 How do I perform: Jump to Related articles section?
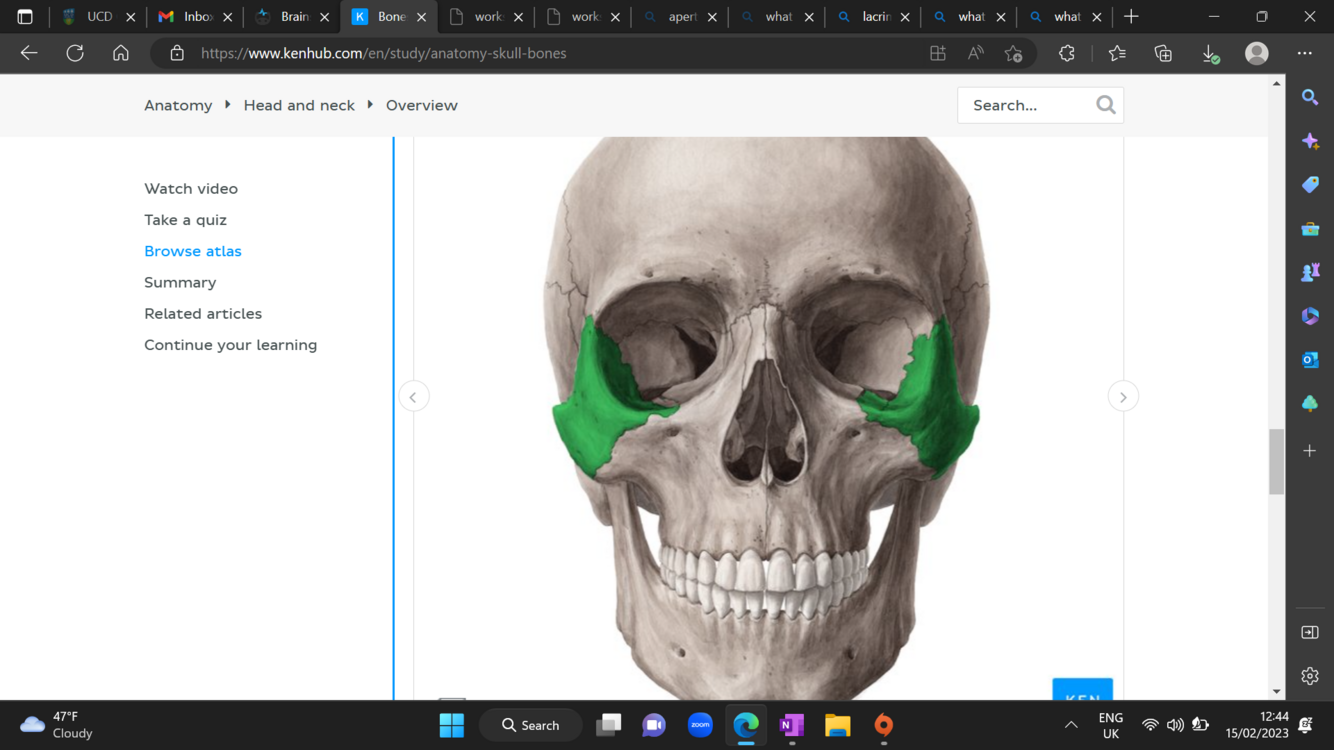[203, 314]
